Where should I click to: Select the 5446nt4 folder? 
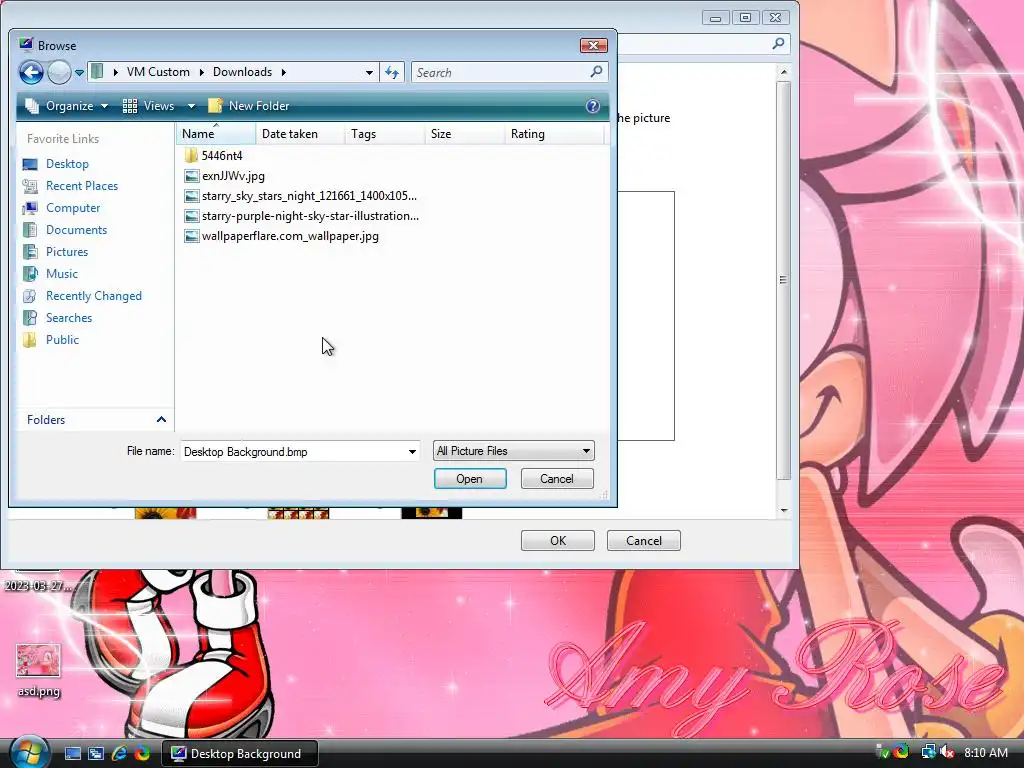[214, 155]
